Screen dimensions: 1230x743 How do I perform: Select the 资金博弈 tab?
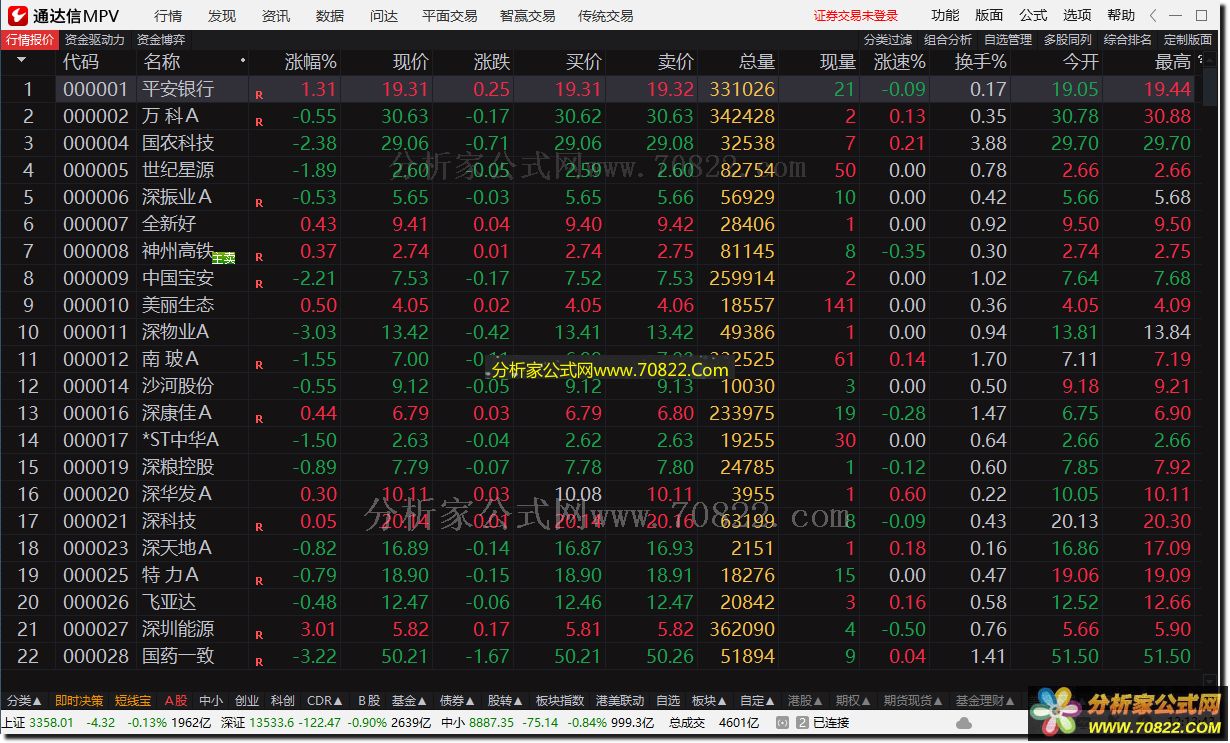click(161, 40)
